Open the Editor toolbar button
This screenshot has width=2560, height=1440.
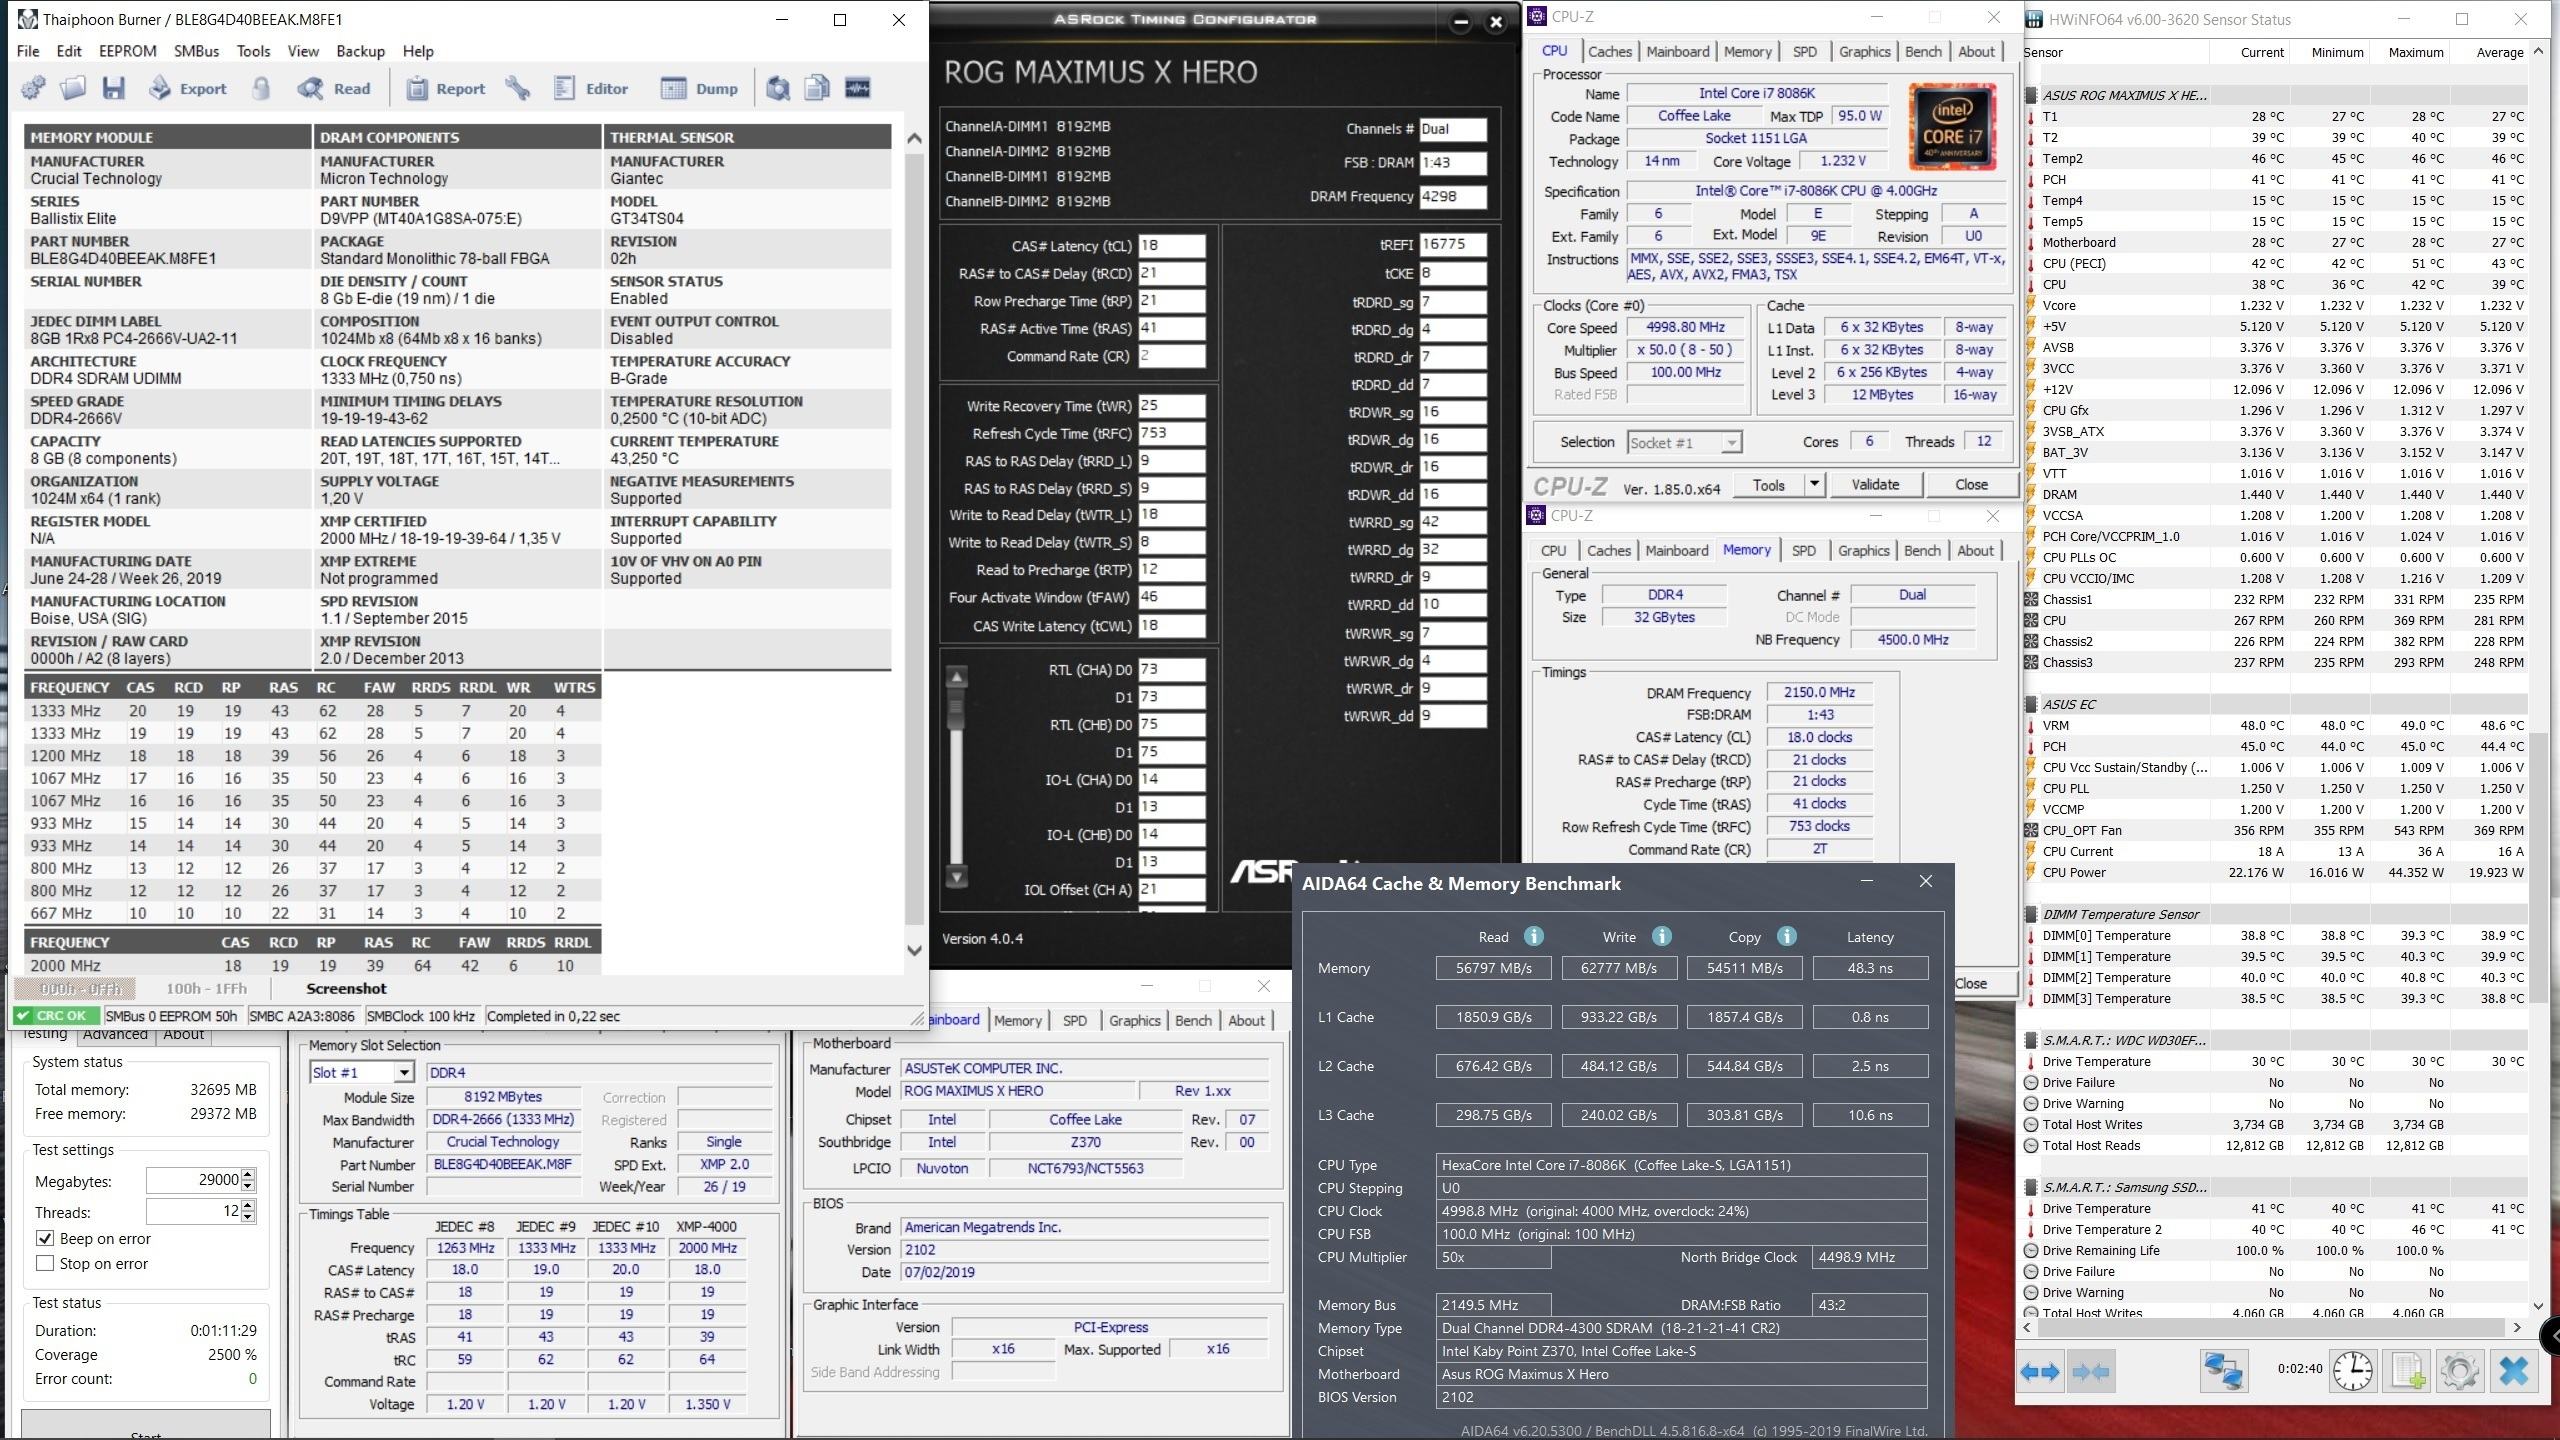pyautogui.click(x=591, y=88)
